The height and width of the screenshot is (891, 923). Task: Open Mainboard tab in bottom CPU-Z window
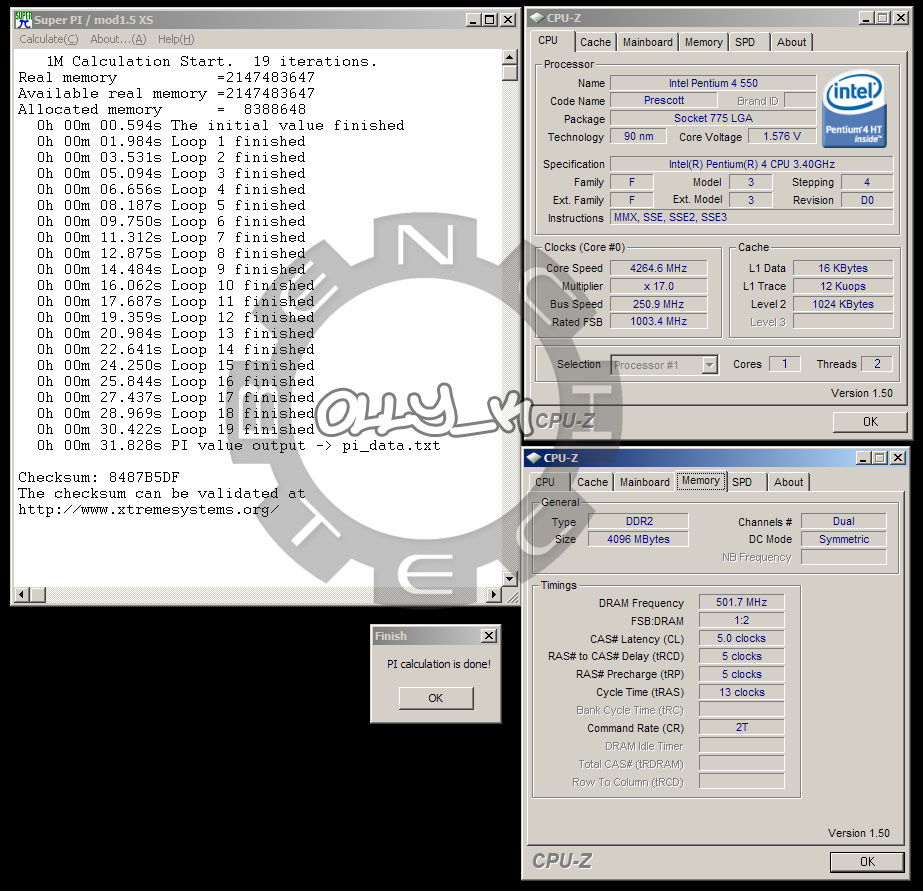[x=645, y=482]
